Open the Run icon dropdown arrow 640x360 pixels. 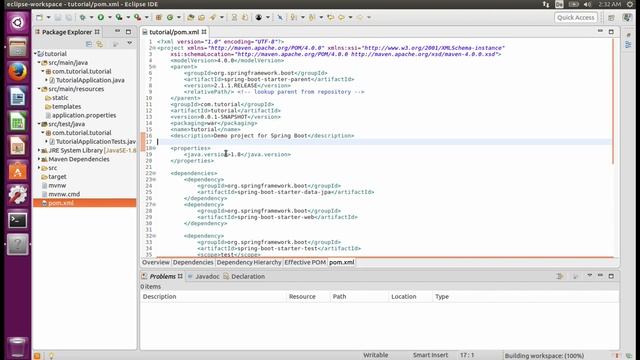109,18
